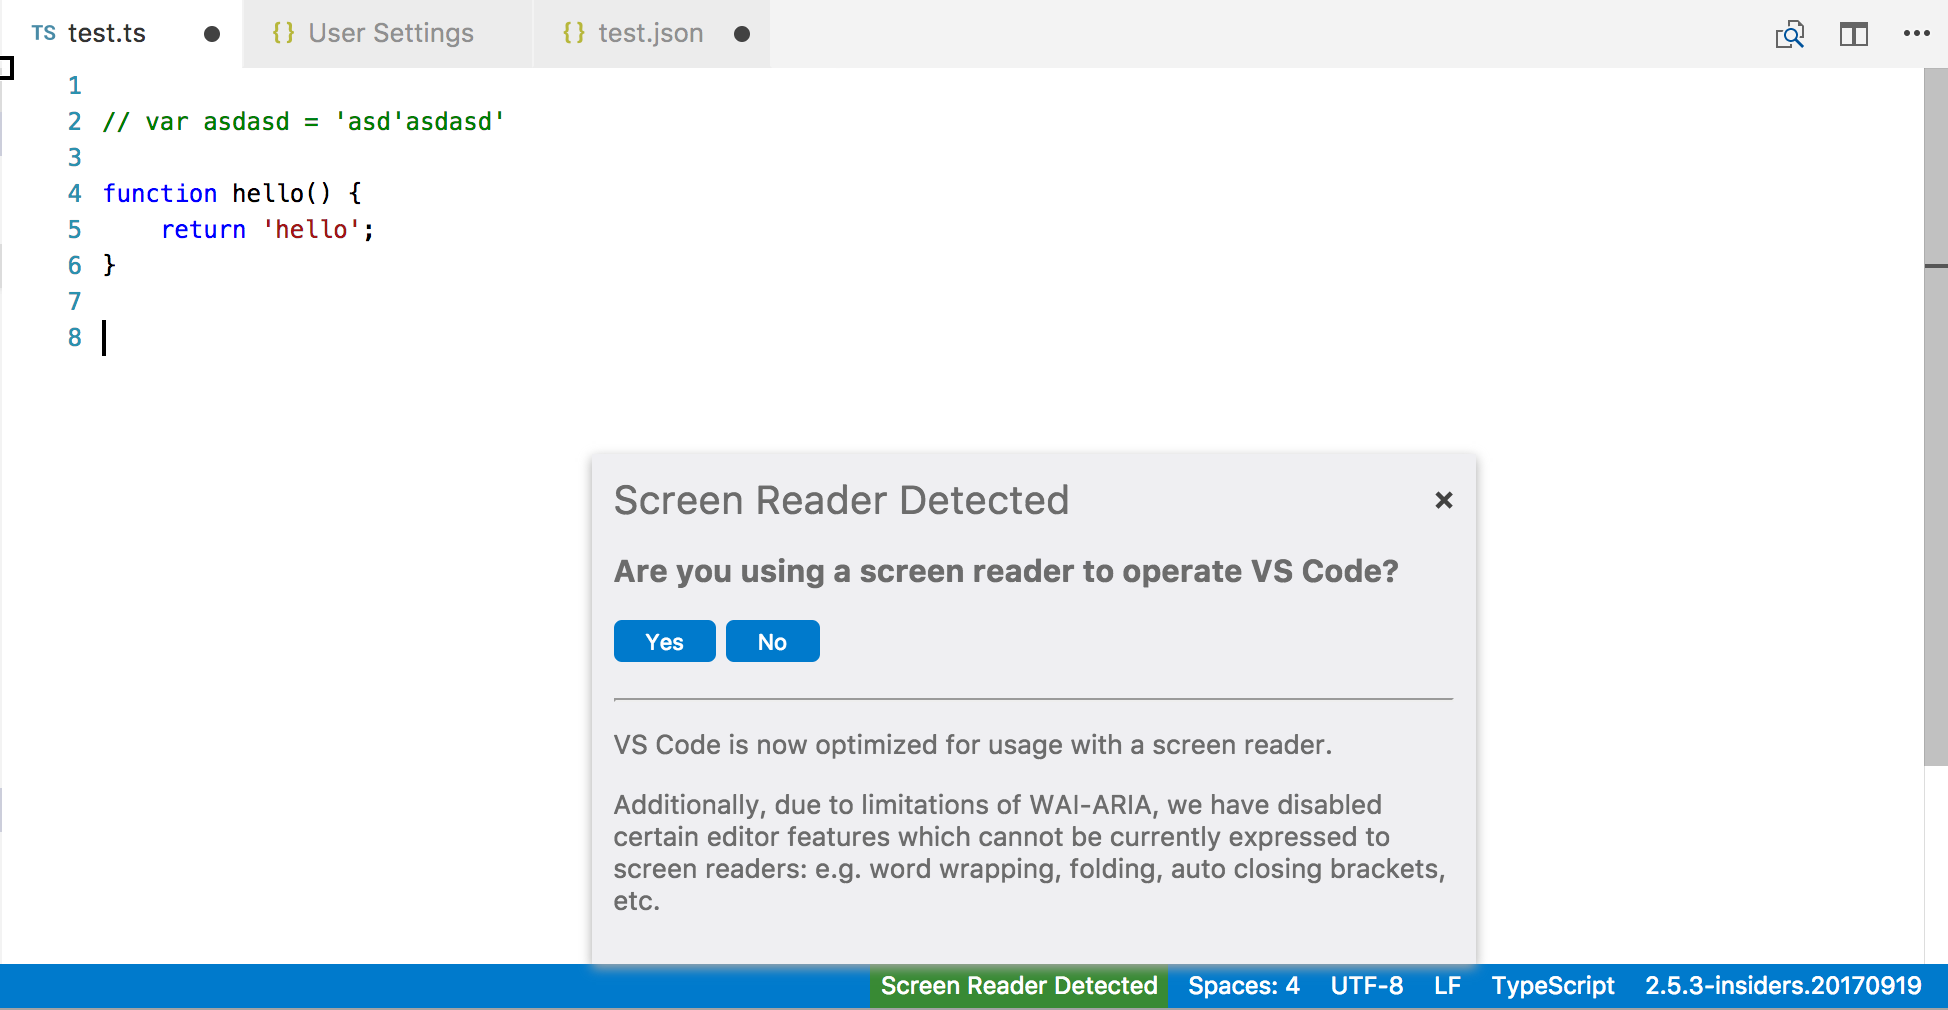Click the WAI-ARIA limitations paragraph

(1030, 853)
